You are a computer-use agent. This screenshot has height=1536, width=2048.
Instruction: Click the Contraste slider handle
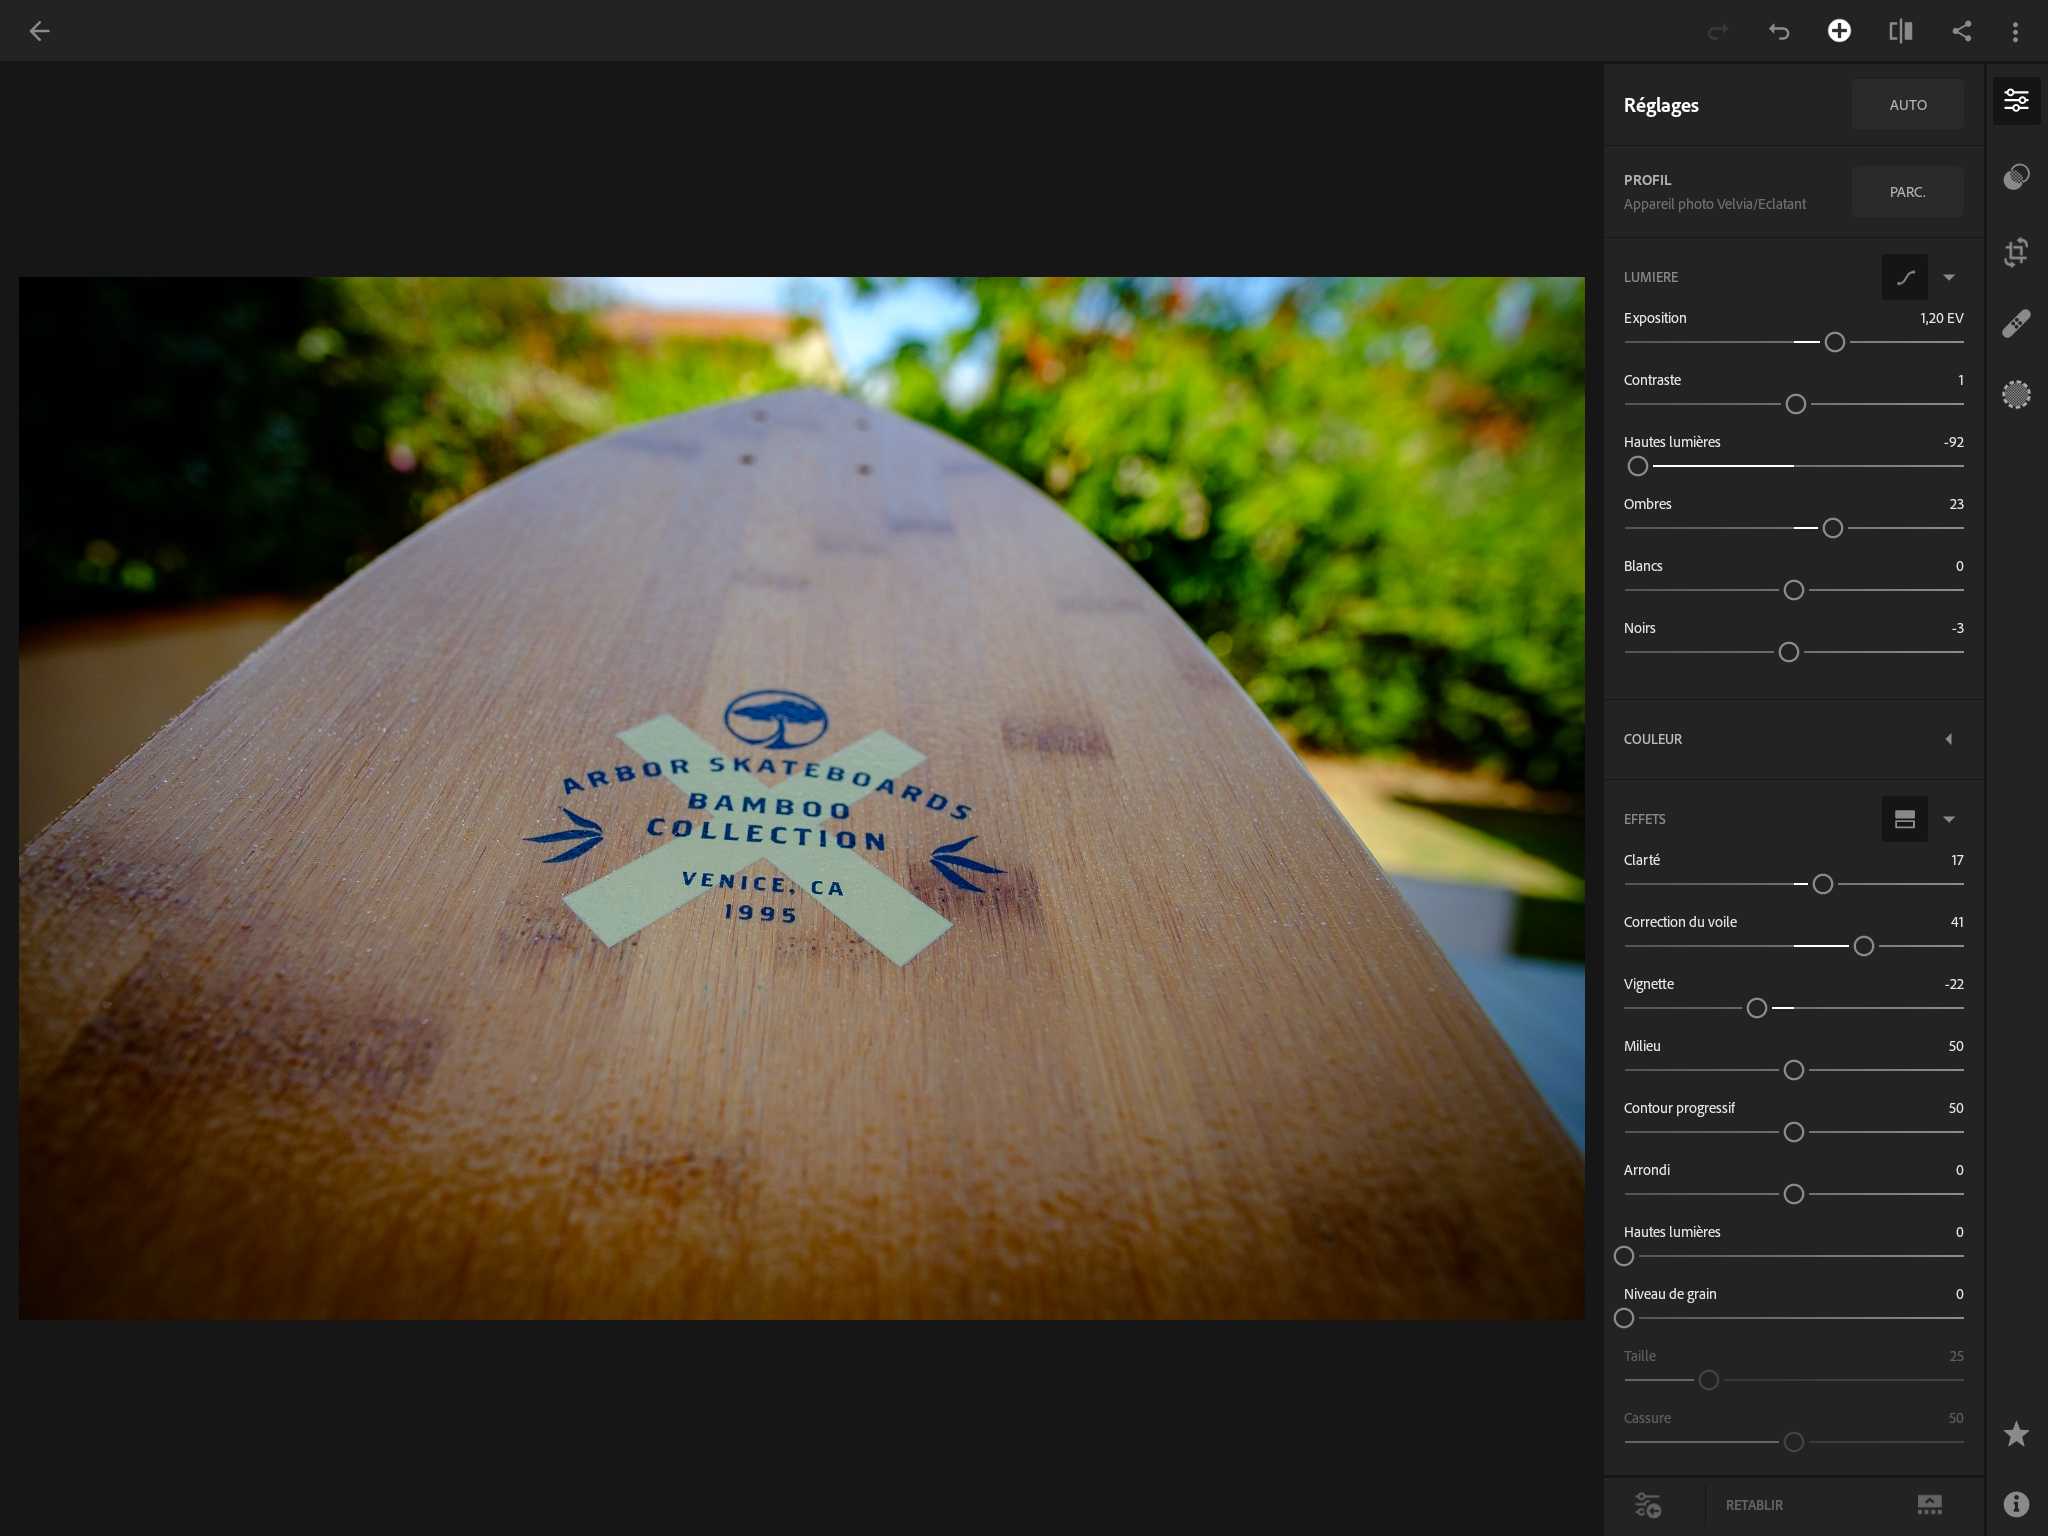(1796, 404)
